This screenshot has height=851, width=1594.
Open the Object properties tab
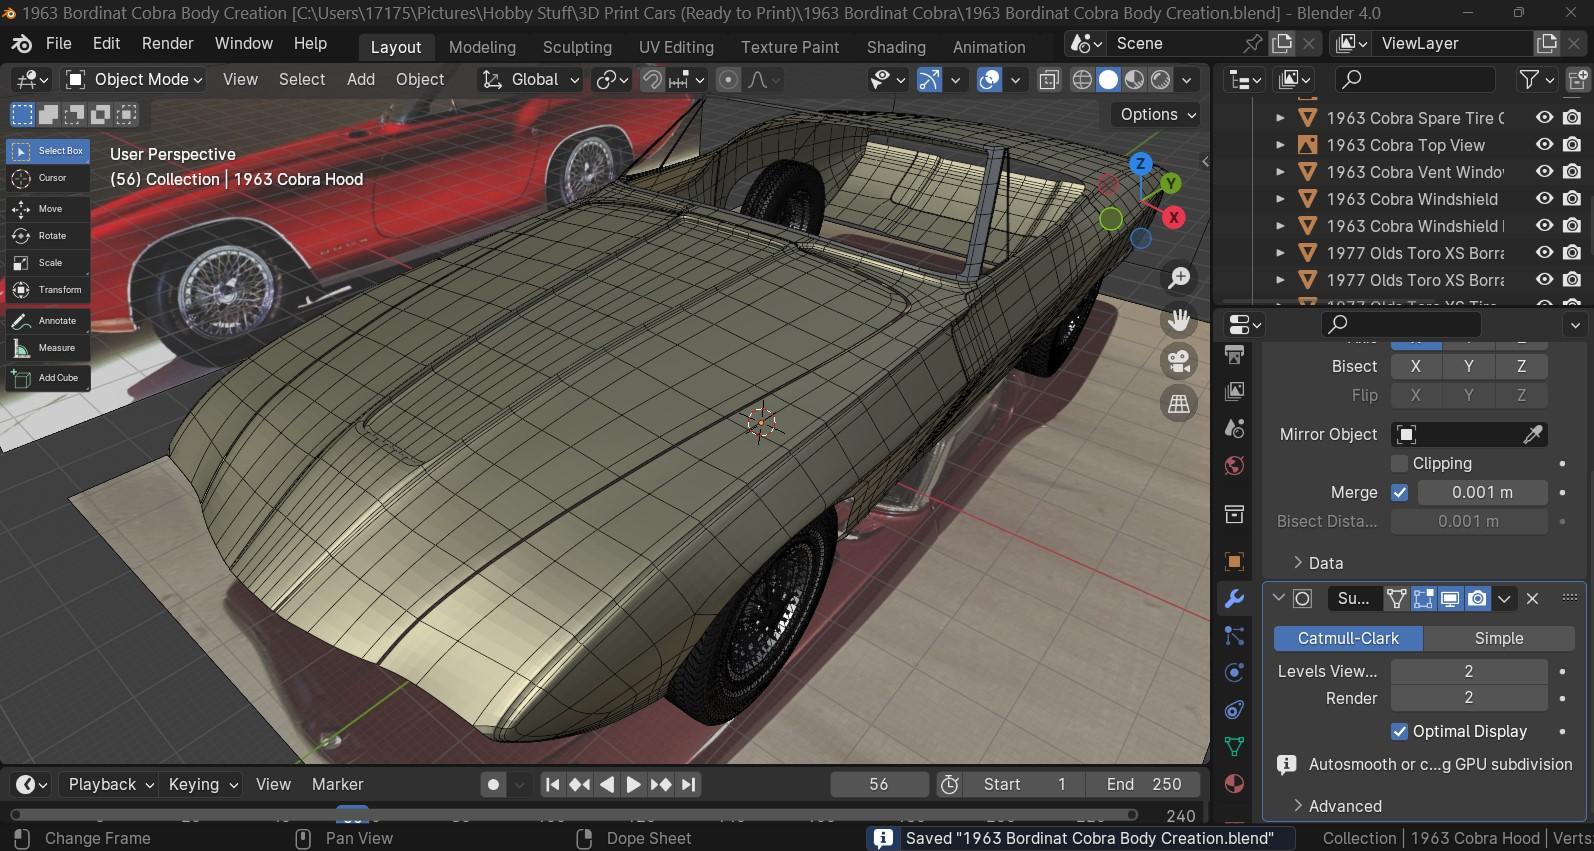(1235, 562)
